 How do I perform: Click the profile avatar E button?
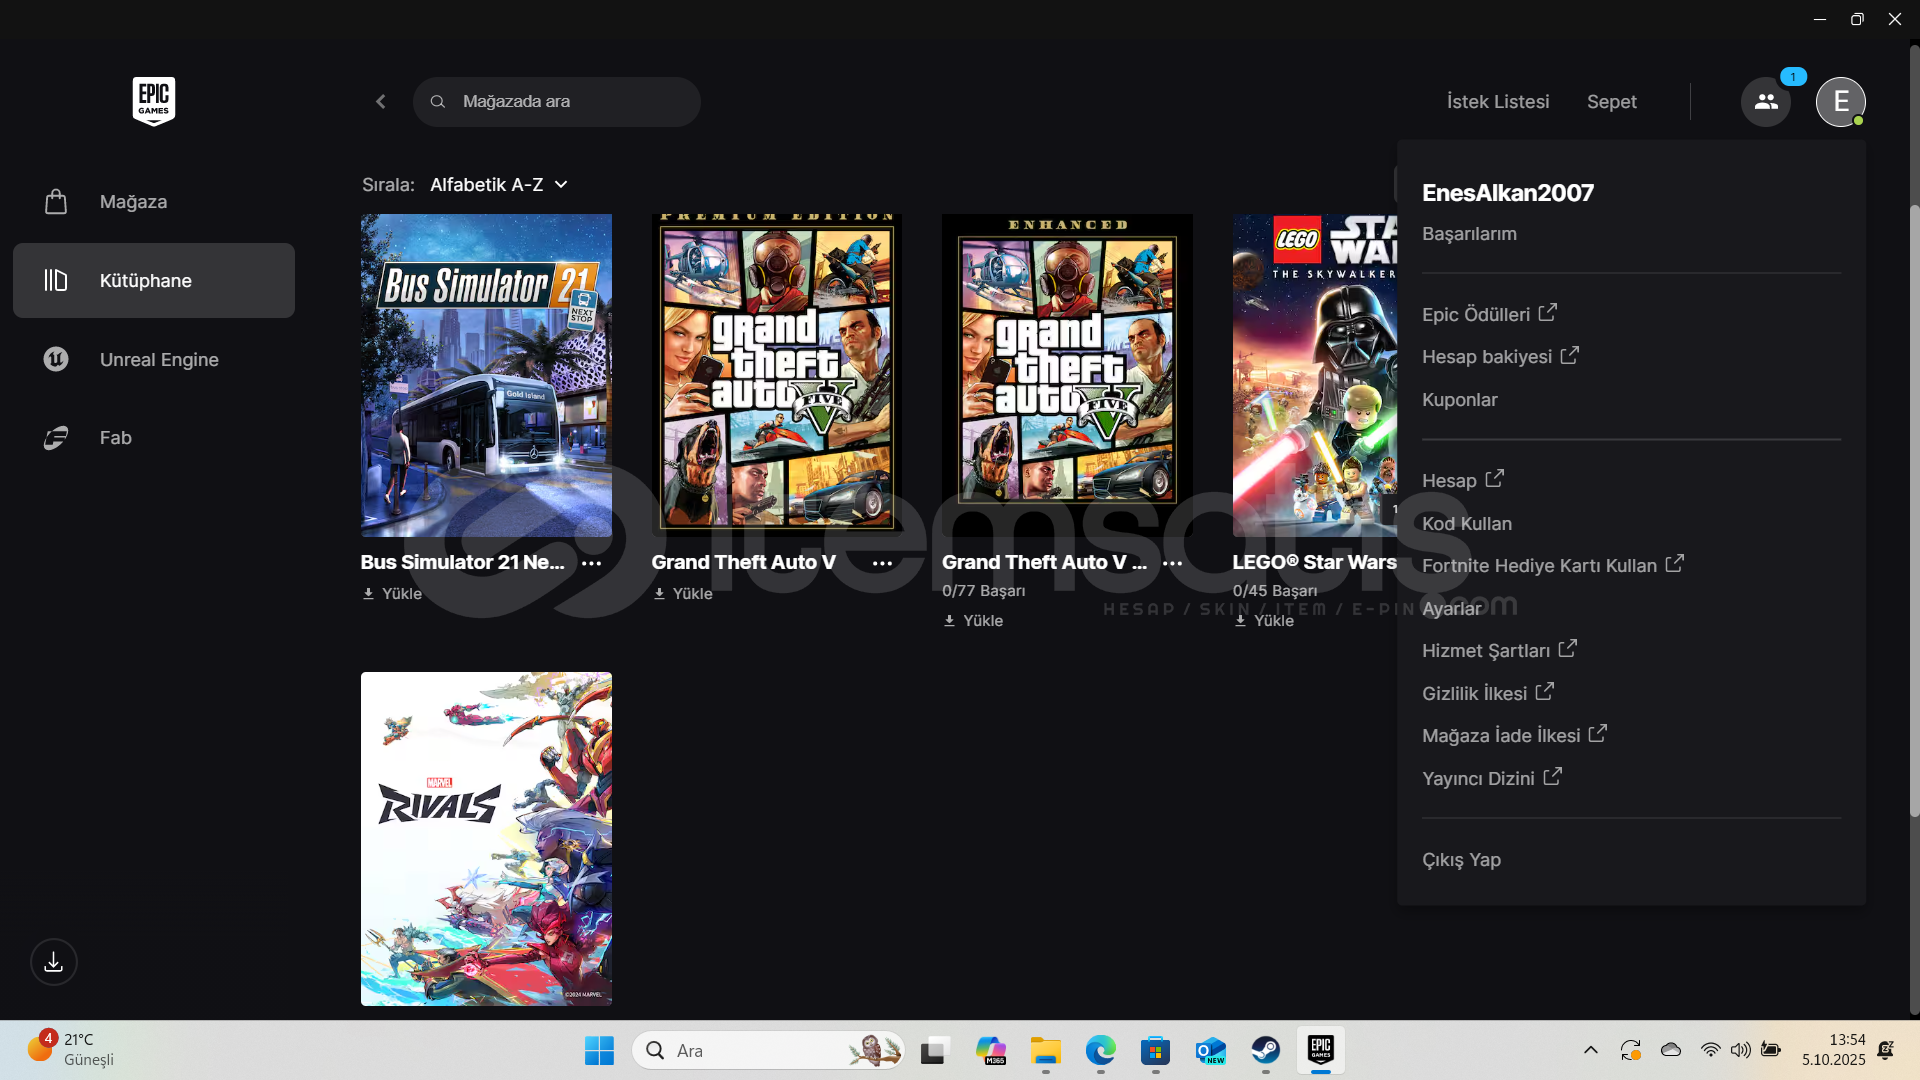coord(1840,102)
